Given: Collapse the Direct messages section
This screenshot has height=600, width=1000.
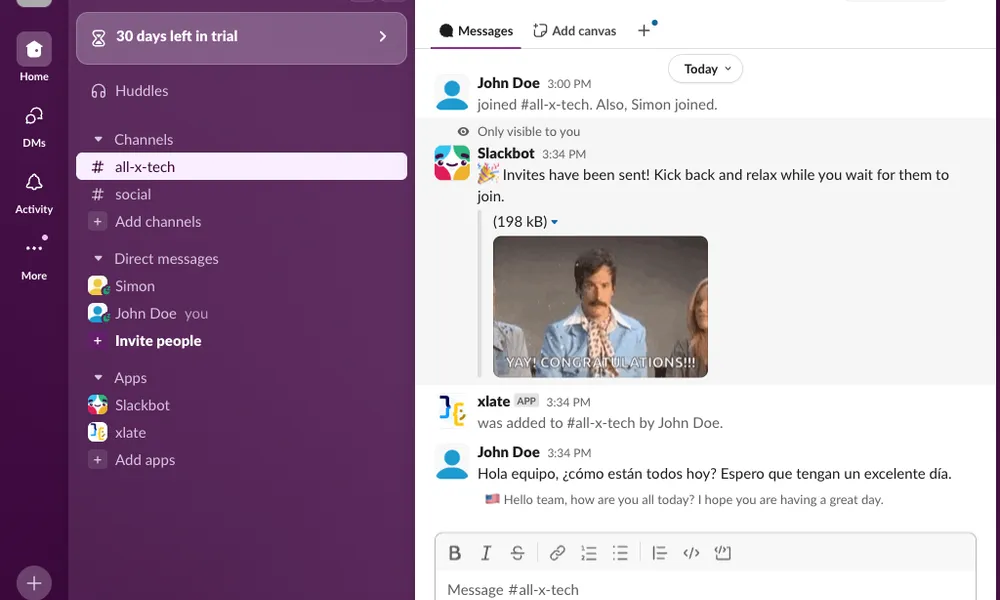Looking at the screenshot, I should tap(98, 258).
